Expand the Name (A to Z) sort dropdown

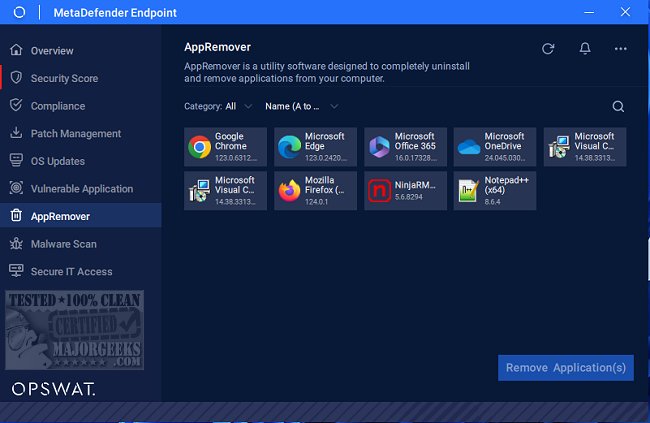click(301, 106)
